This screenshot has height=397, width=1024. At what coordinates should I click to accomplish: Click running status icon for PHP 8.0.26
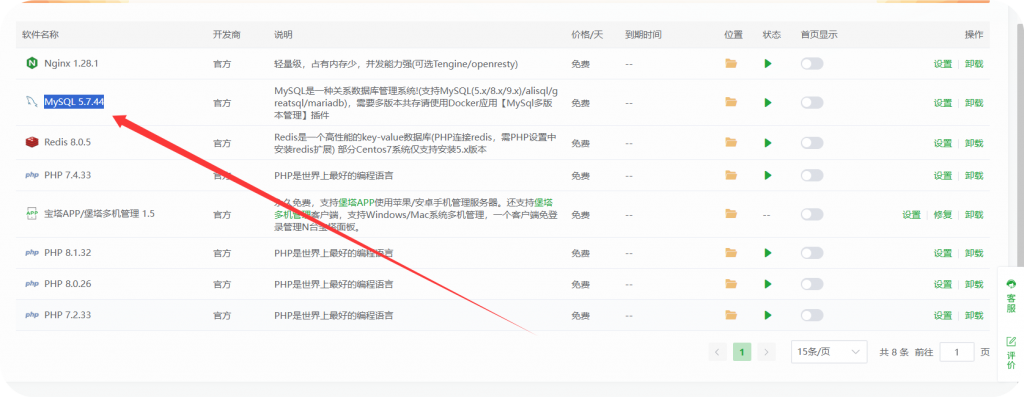tap(768, 284)
